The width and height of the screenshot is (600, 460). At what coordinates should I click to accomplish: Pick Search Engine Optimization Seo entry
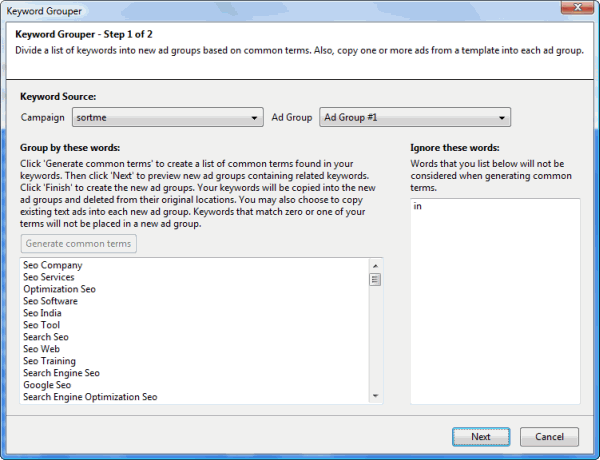coord(90,397)
